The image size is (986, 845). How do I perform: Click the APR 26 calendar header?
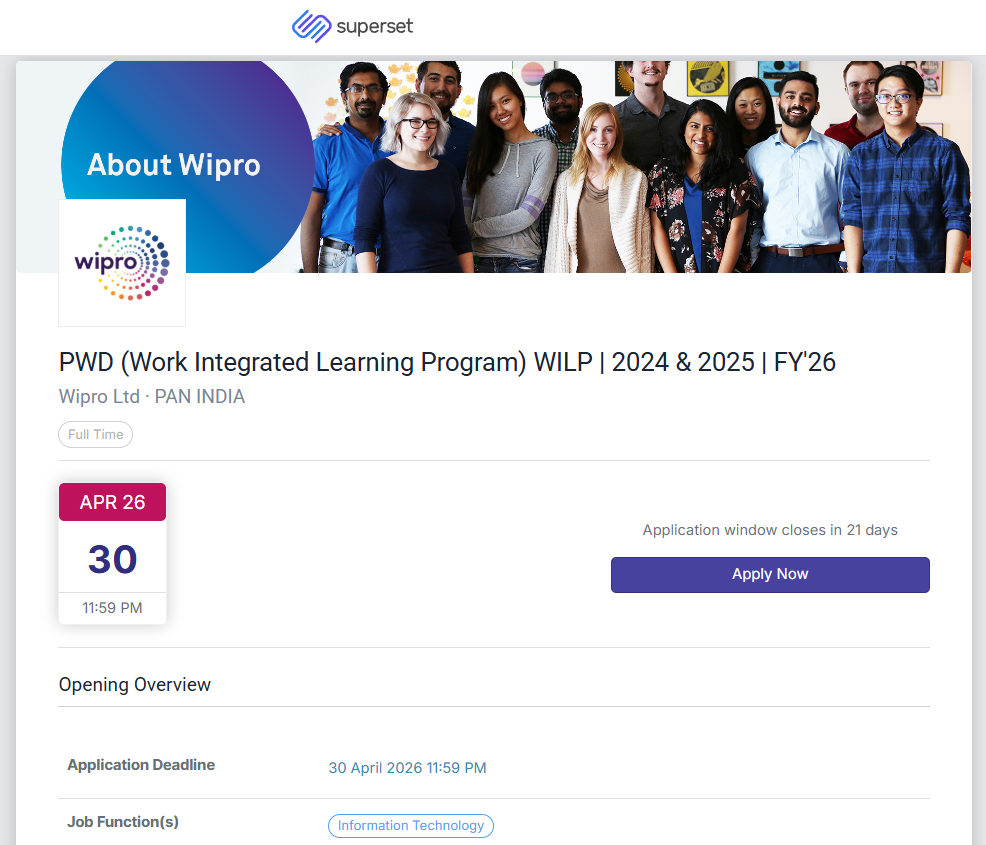pos(112,502)
